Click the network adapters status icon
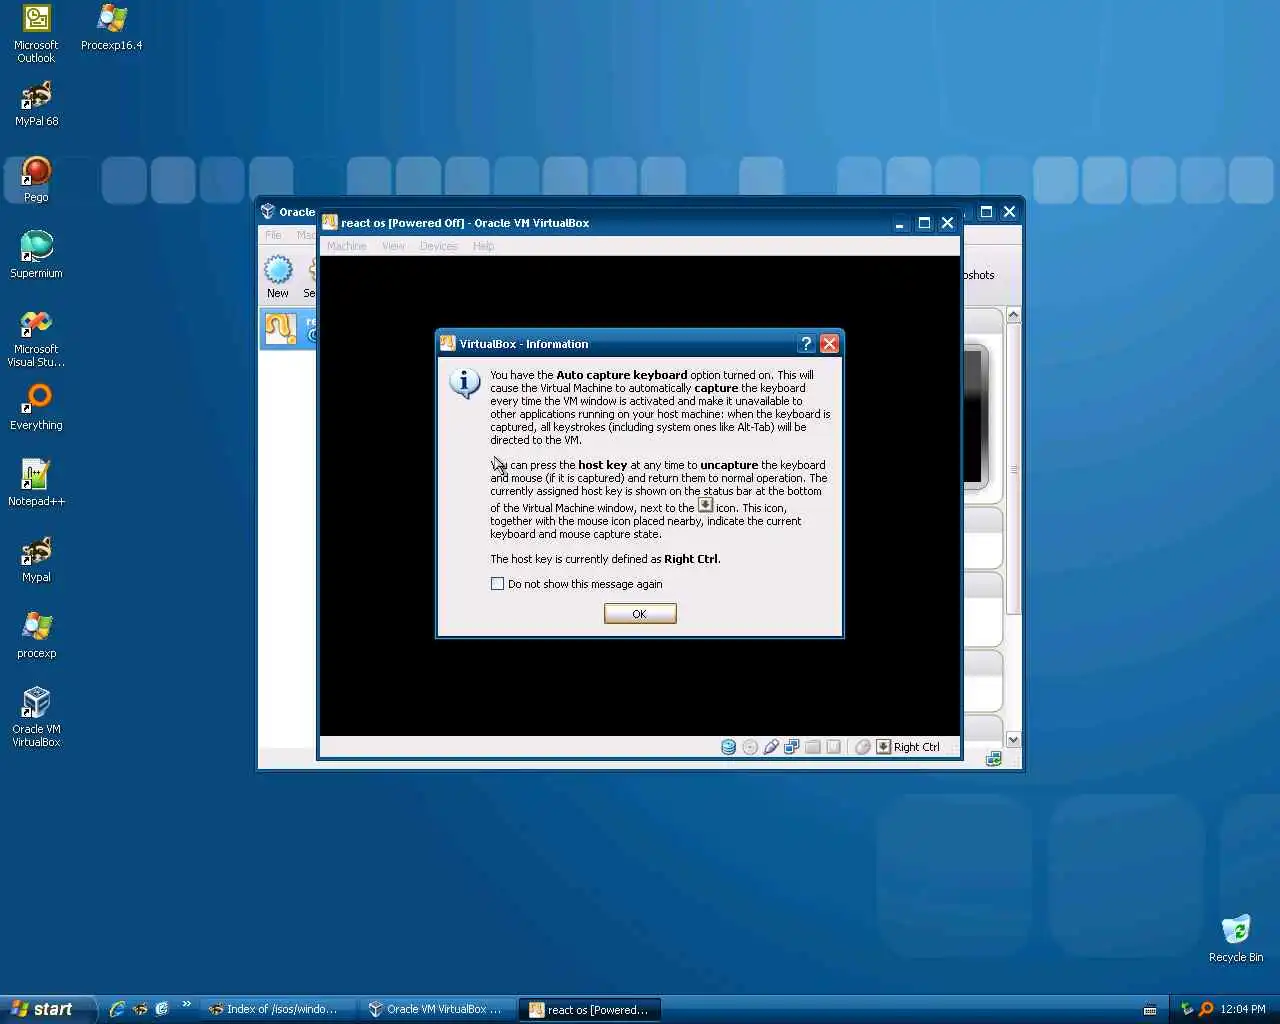 [x=792, y=747]
